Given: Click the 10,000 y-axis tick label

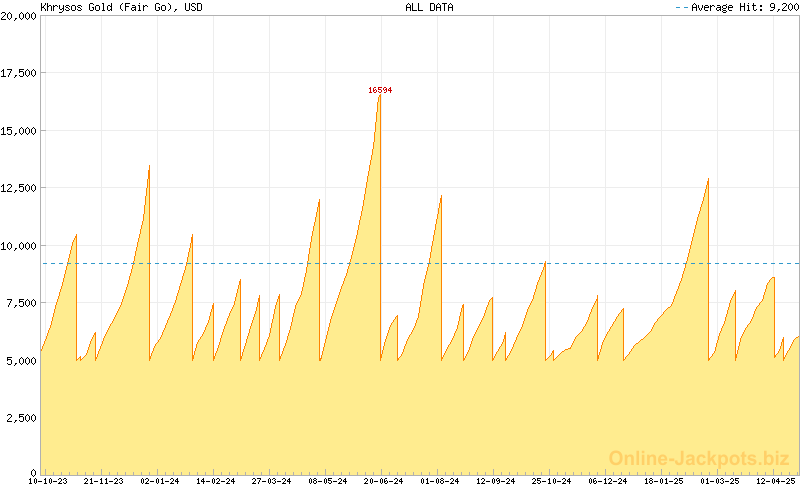Looking at the screenshot, I should coord(19,245).
